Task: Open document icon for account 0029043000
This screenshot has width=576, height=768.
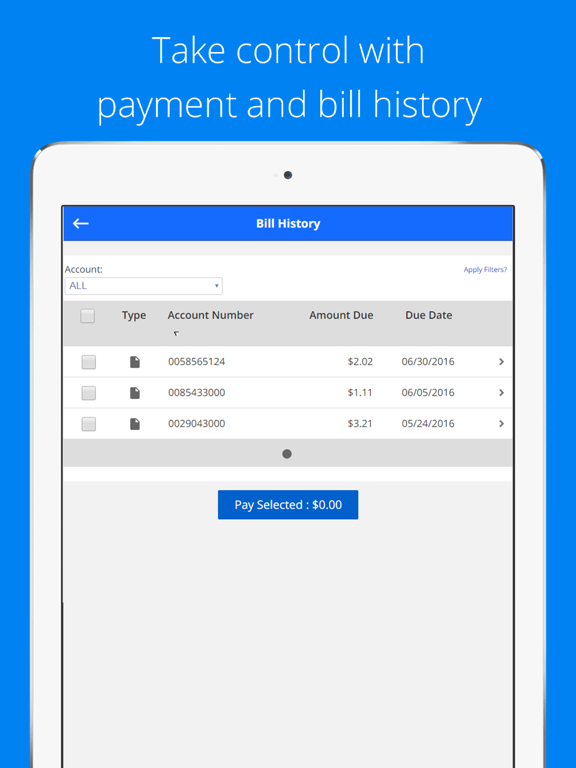Action: tap(135, 424)
